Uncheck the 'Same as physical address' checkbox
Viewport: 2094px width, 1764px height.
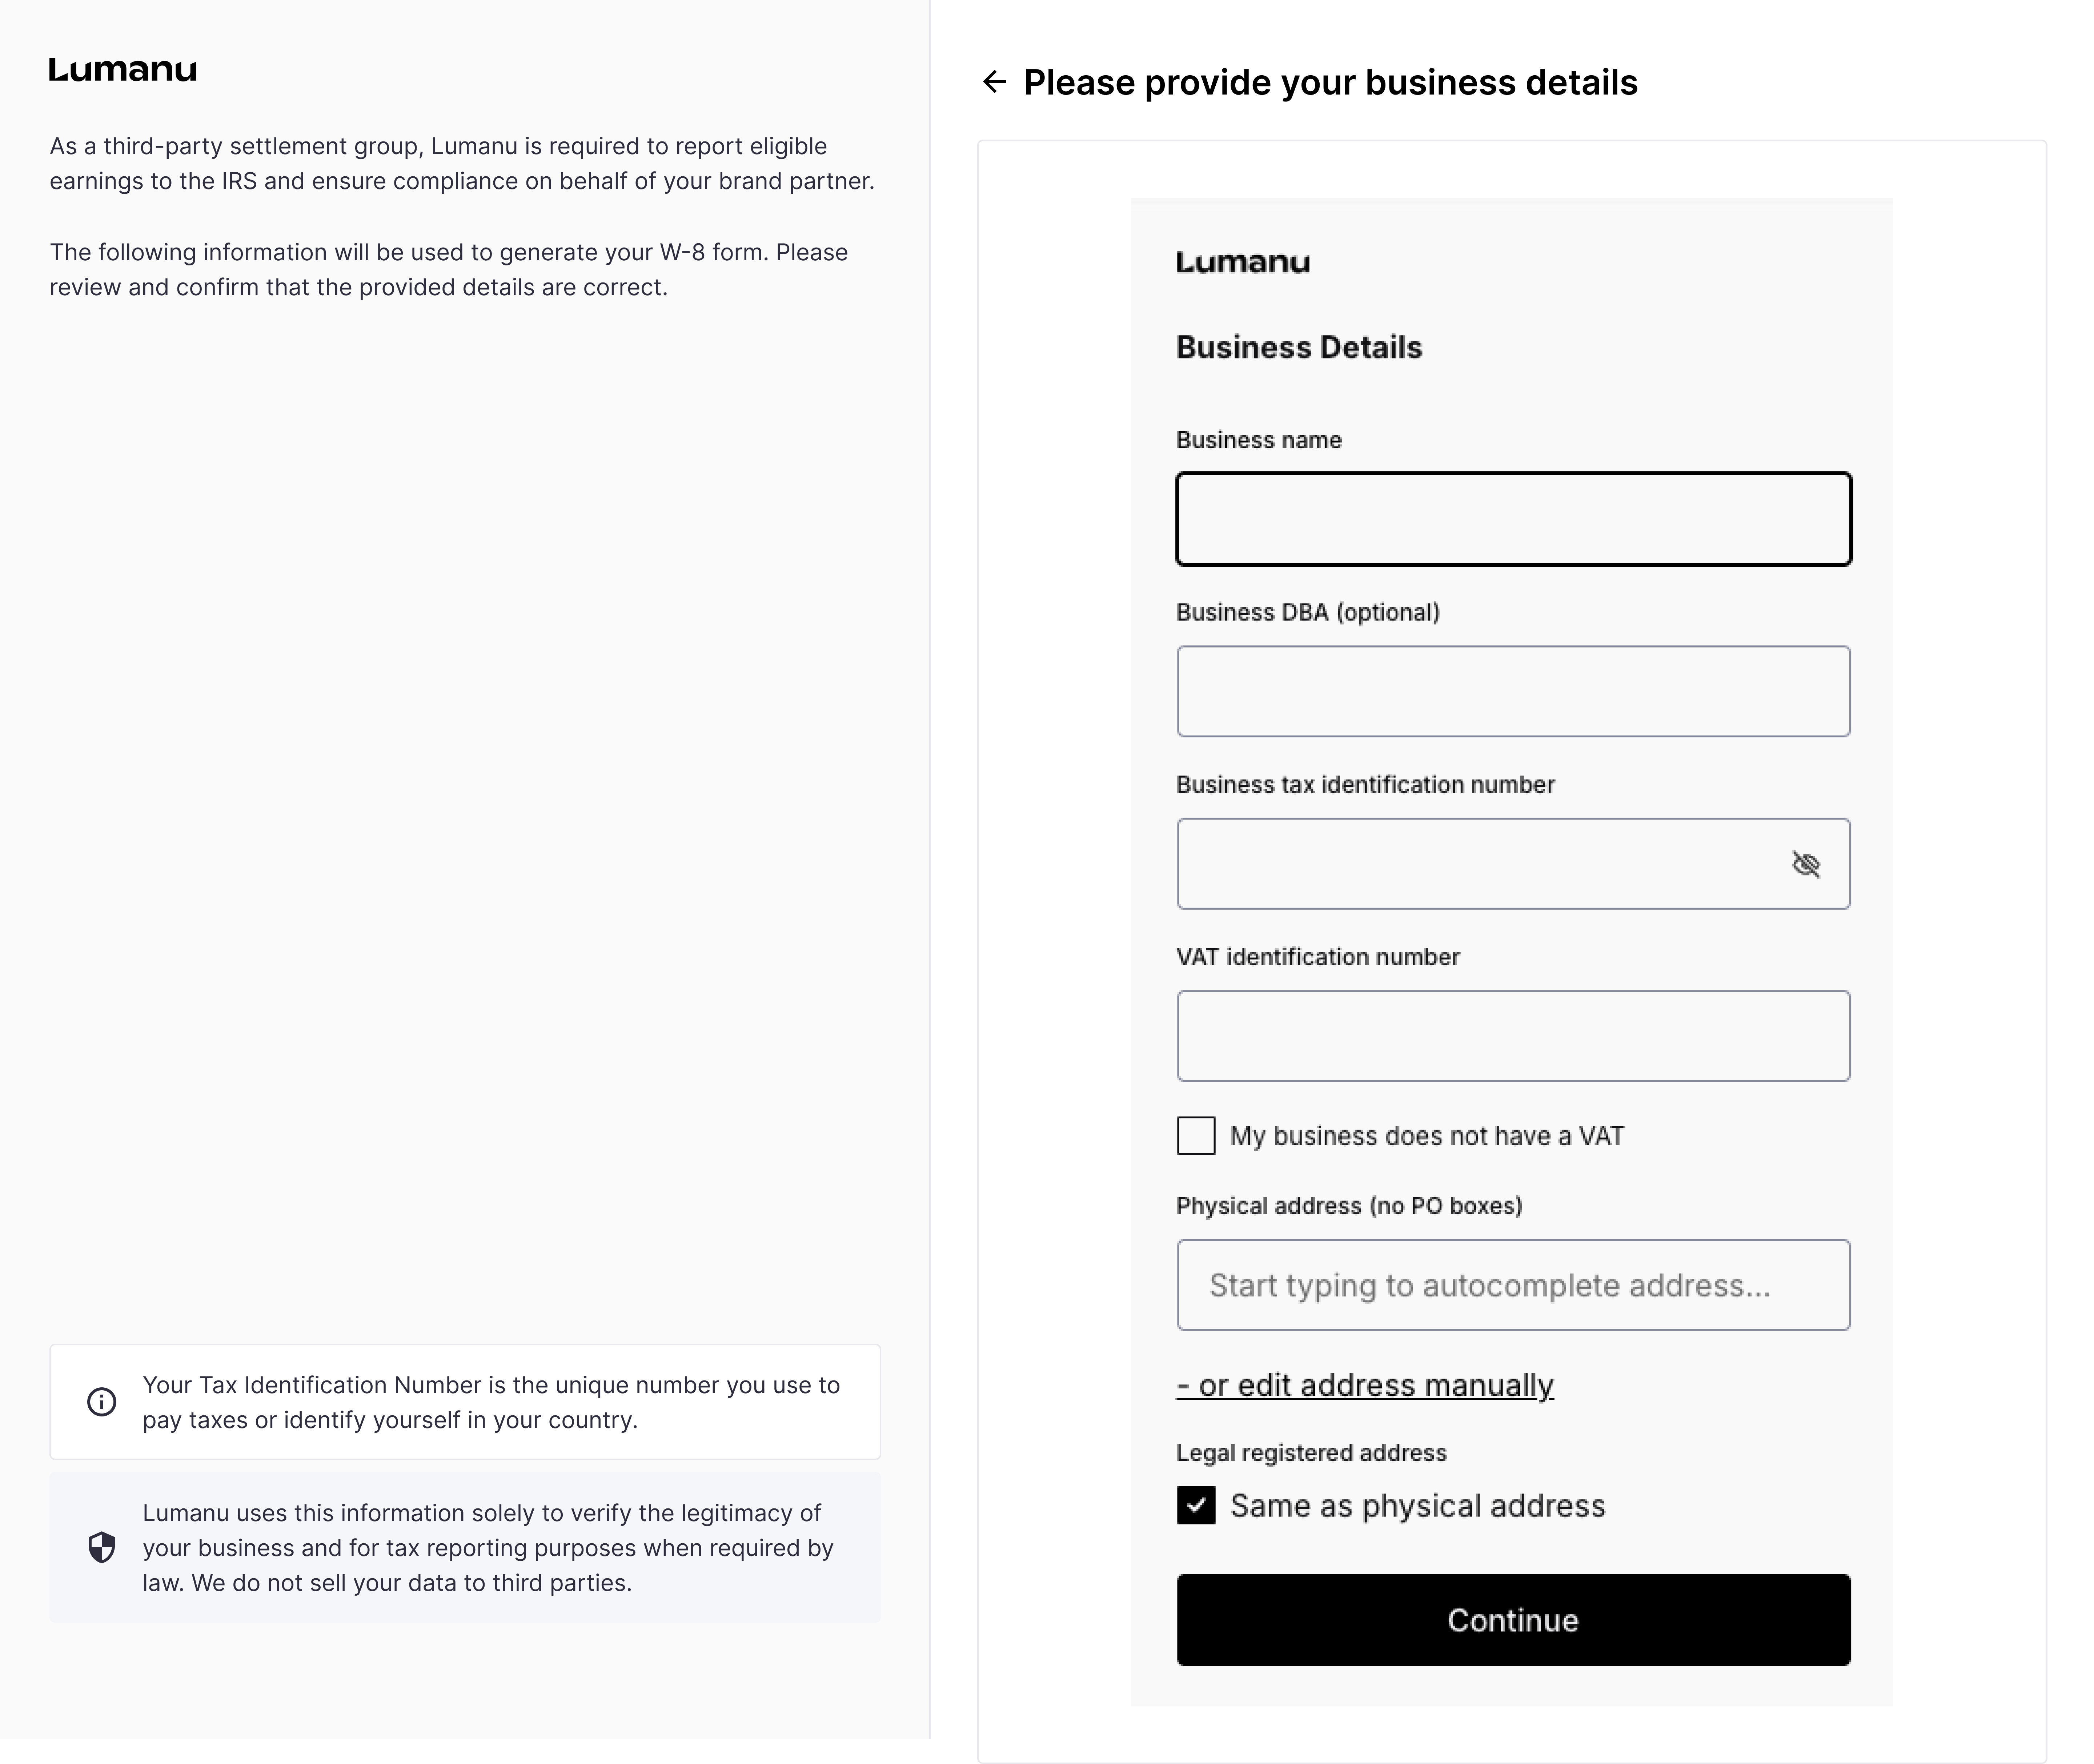tap(1196, 1505)
